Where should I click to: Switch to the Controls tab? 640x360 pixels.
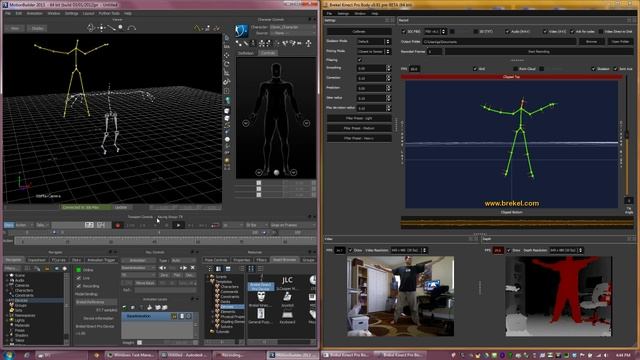pyautogui.click(x=268, y=53)
